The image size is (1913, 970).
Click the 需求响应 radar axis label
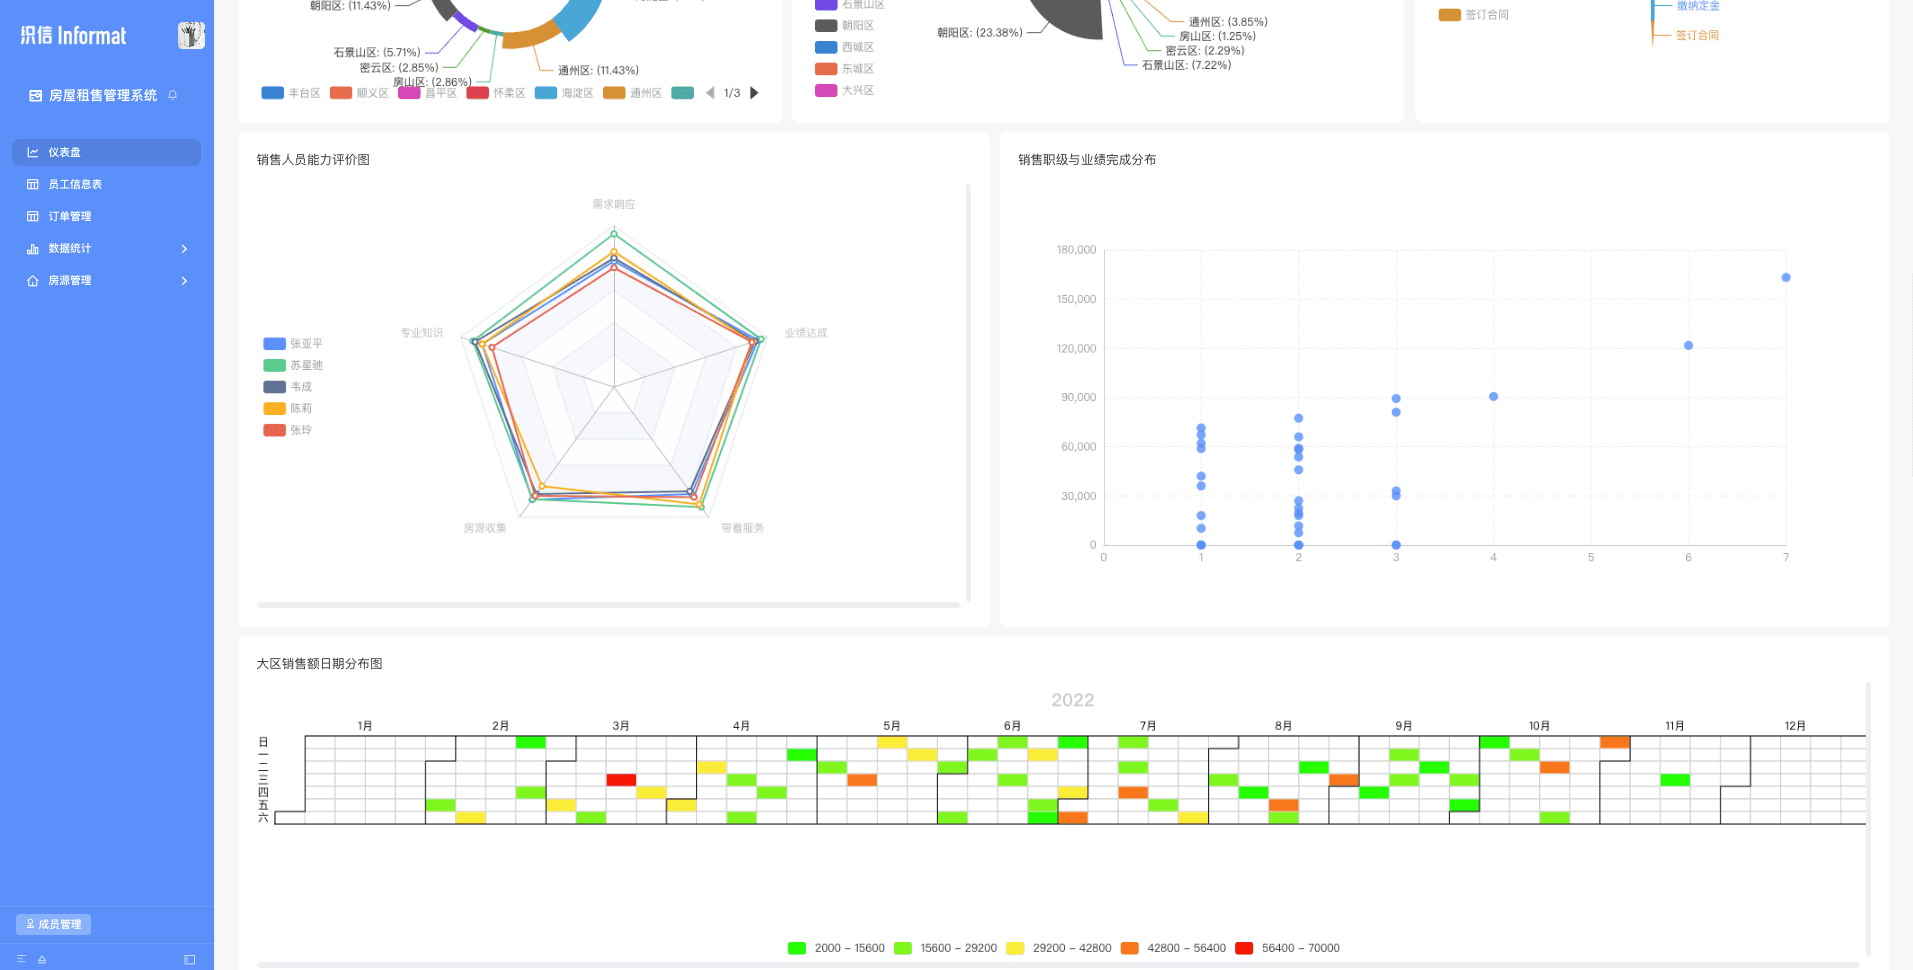614,204
